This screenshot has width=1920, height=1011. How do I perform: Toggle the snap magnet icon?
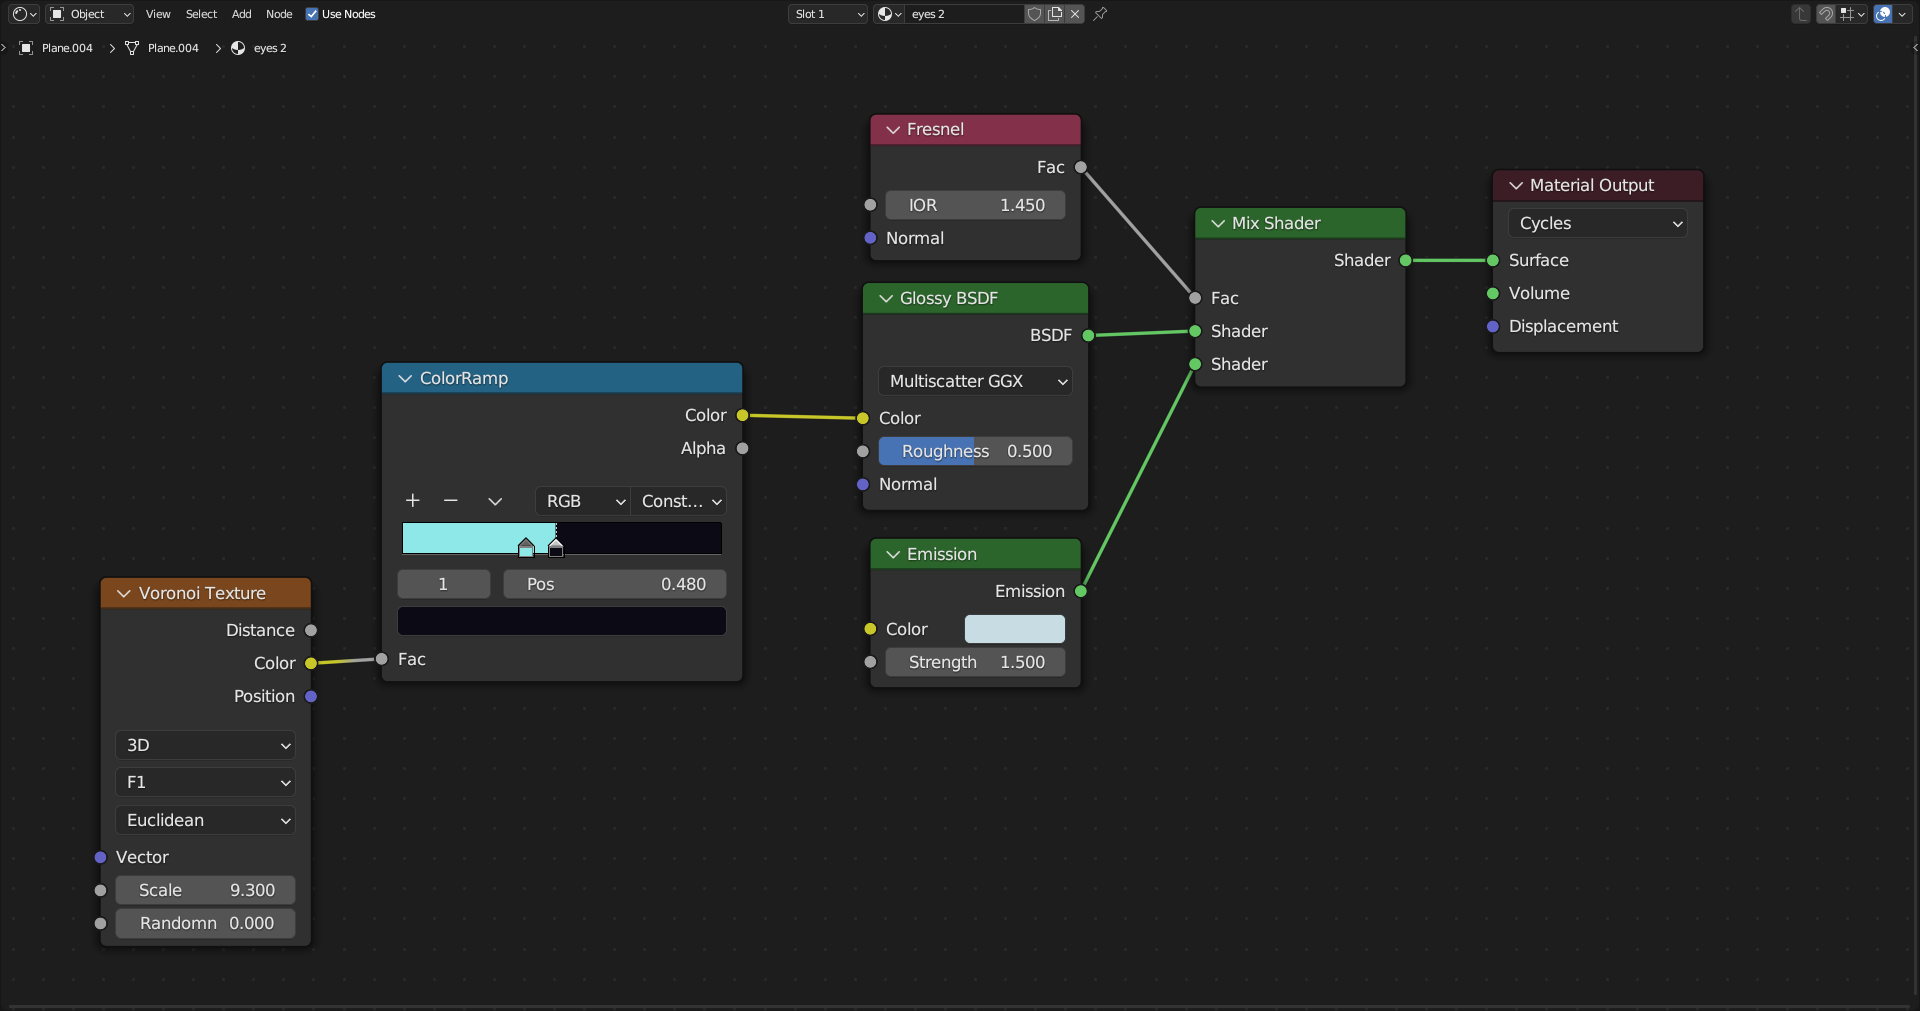pos(1826,14)
